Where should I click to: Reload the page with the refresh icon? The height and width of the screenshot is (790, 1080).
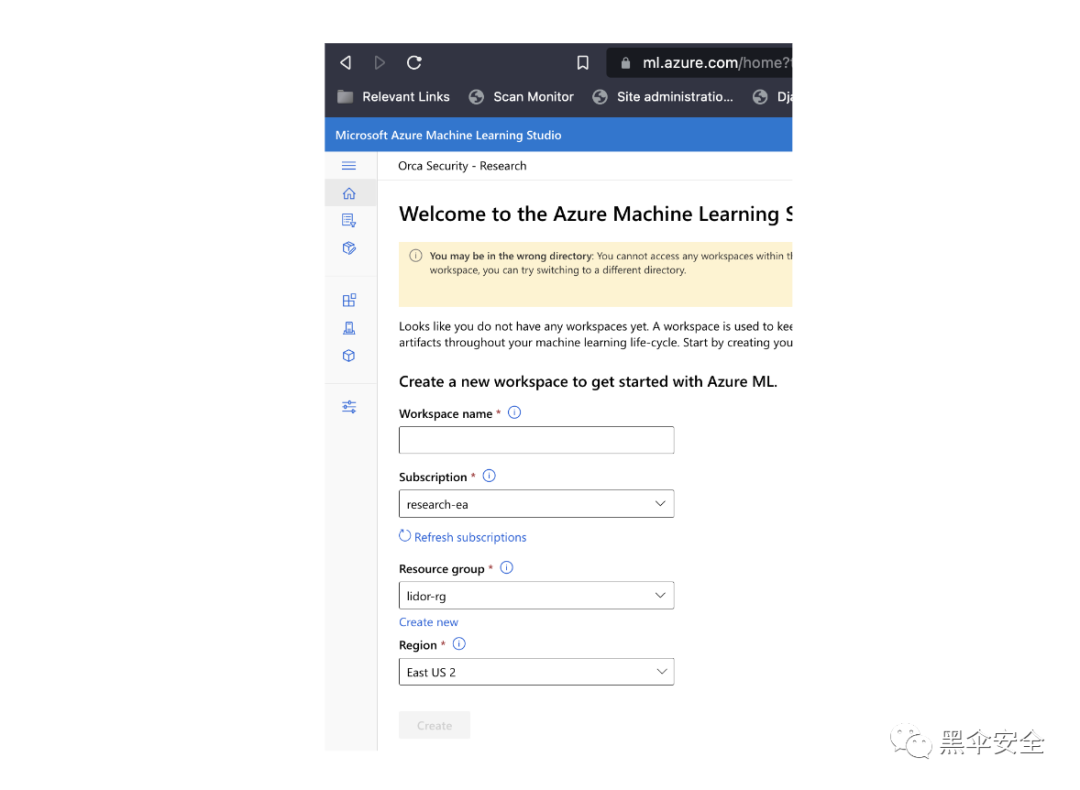click(x=414, y=63)
